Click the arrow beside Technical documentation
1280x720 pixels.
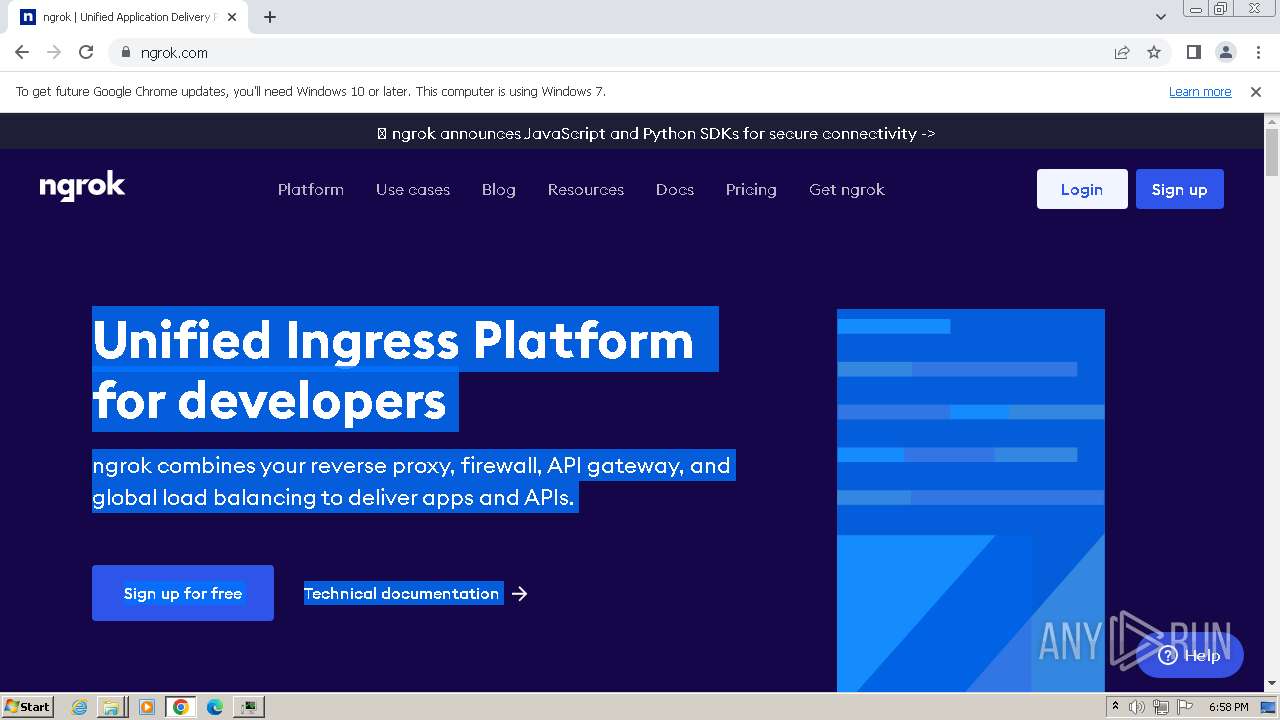click(x=519, y=593)
